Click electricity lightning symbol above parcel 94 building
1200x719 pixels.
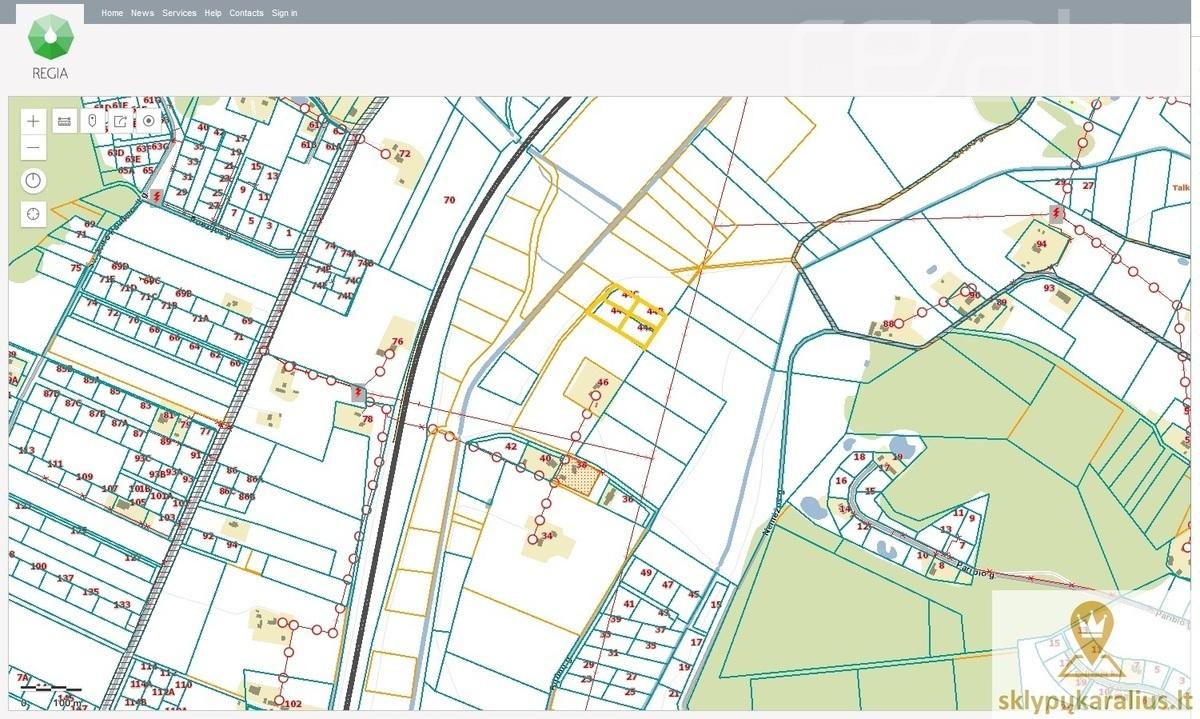click(x=1056, y=213)
